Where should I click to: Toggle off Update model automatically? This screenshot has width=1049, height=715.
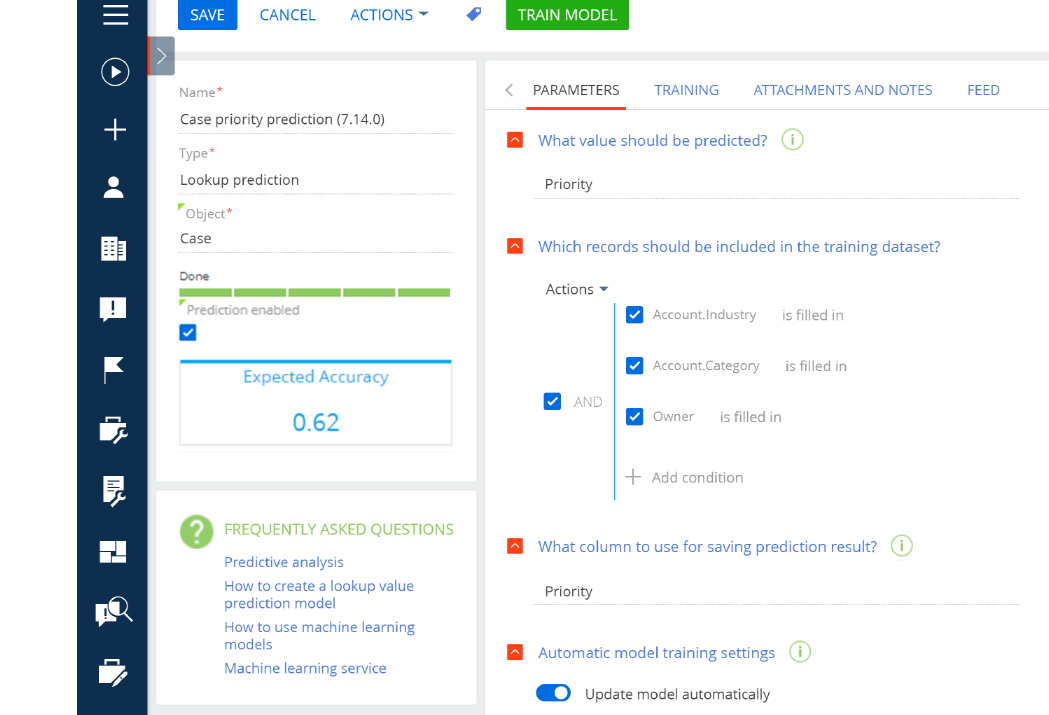coord(553,693)
